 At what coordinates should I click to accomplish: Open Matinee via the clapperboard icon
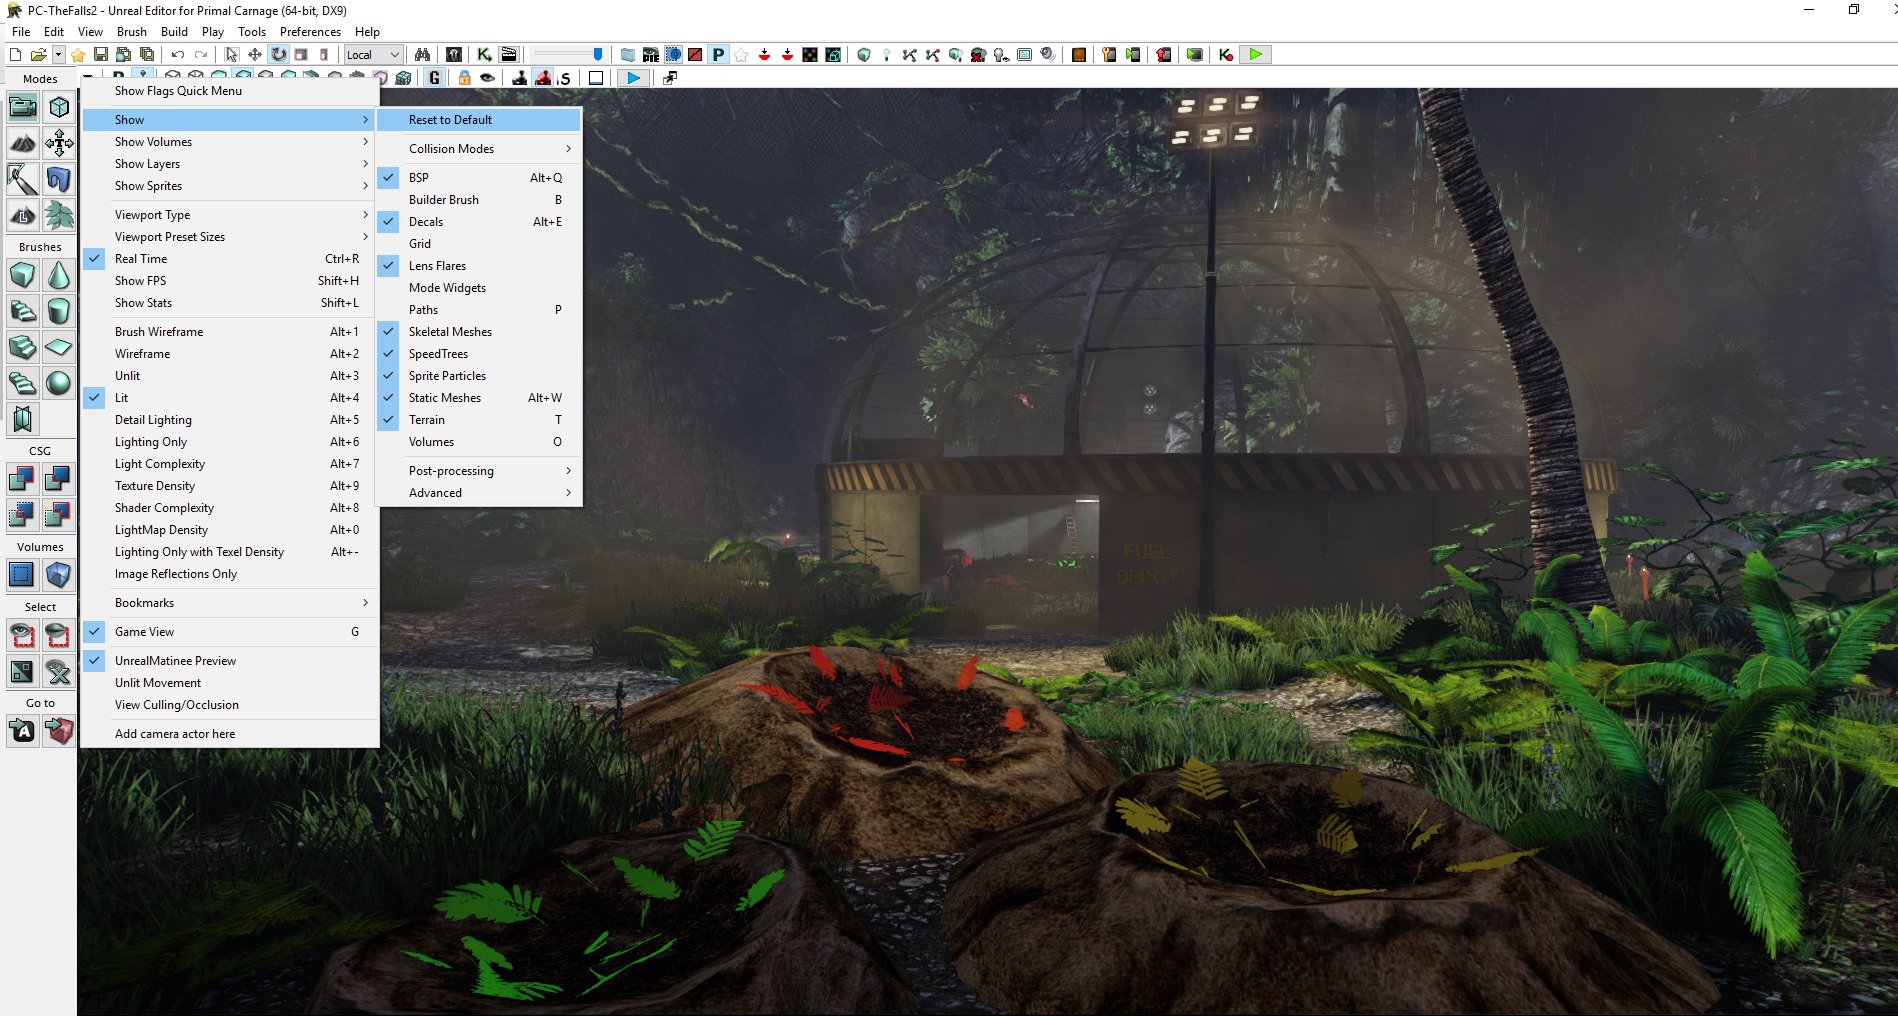pyautogui.click(x=509, y=55)
